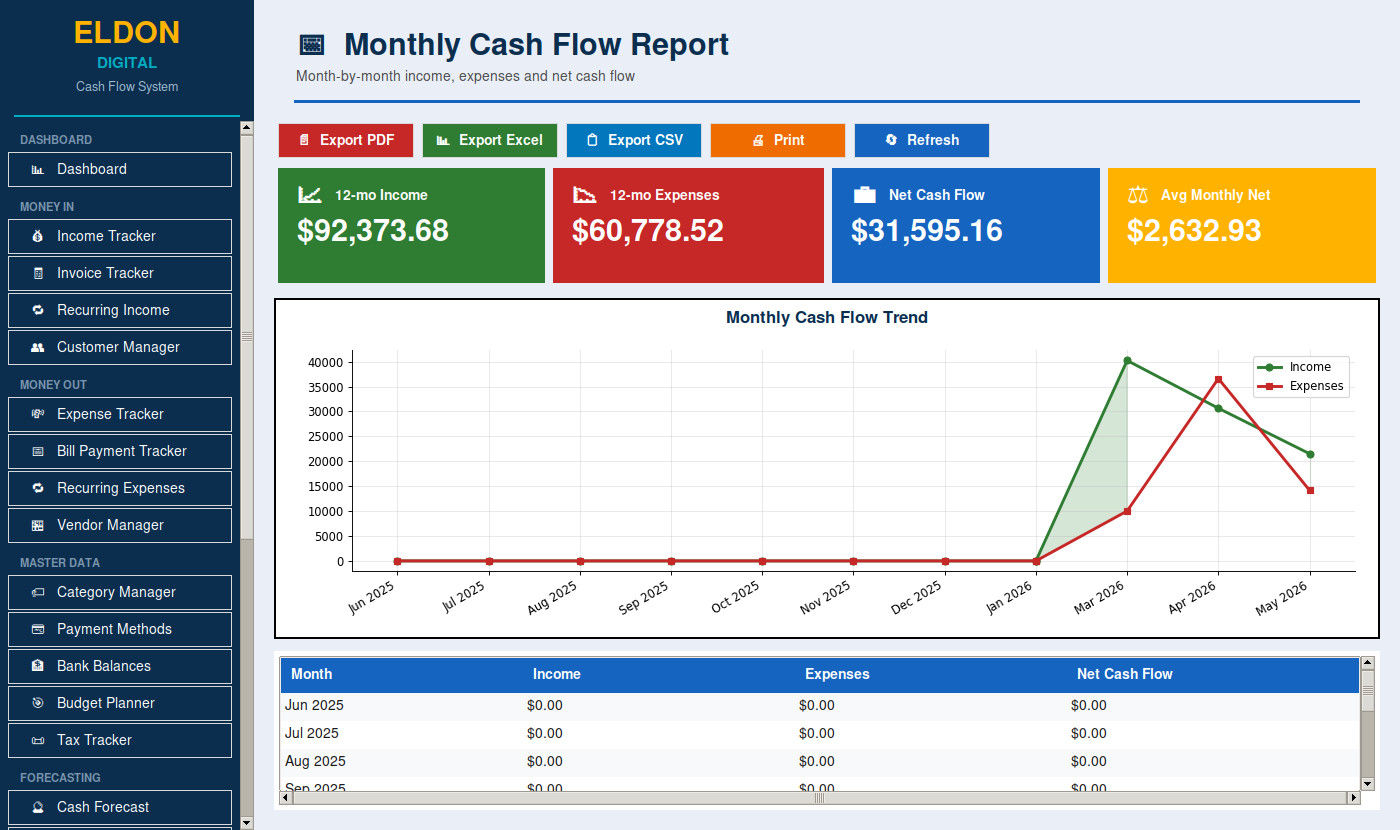The width and height of the screenshot is (1400, 830).
Task: Click the Avg Monthly Net card
Action: pyautogui.click(x=1242, y=226)
